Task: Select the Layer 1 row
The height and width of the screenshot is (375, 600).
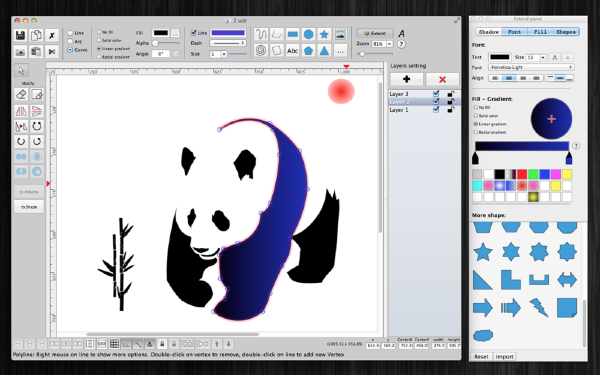Action: 424,110
